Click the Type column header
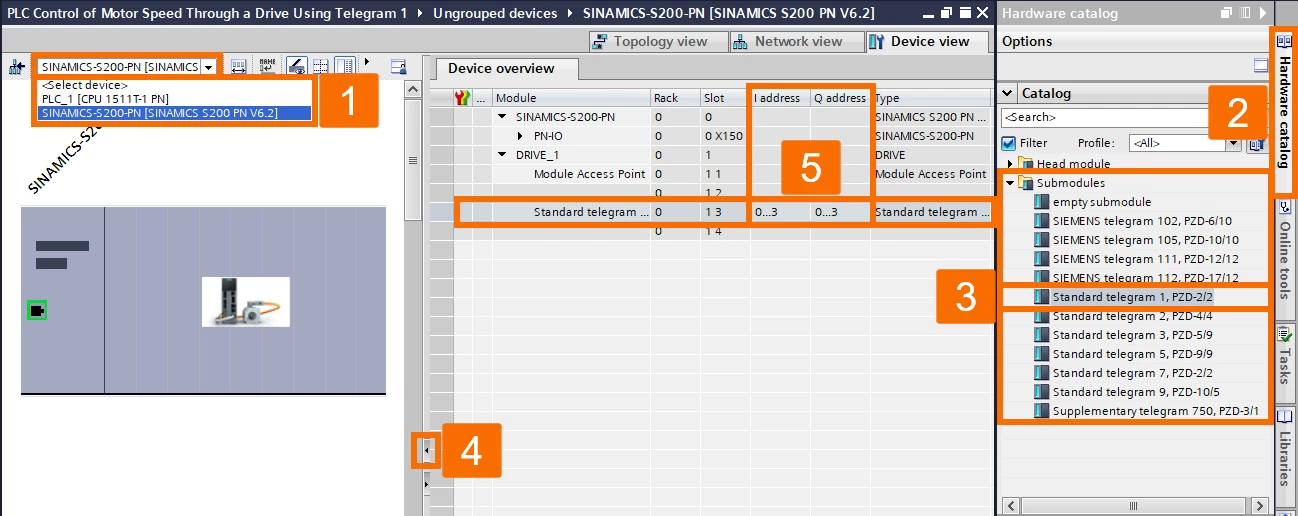The height and width of the screenshot is (516, 1298). tap(931, 98)
